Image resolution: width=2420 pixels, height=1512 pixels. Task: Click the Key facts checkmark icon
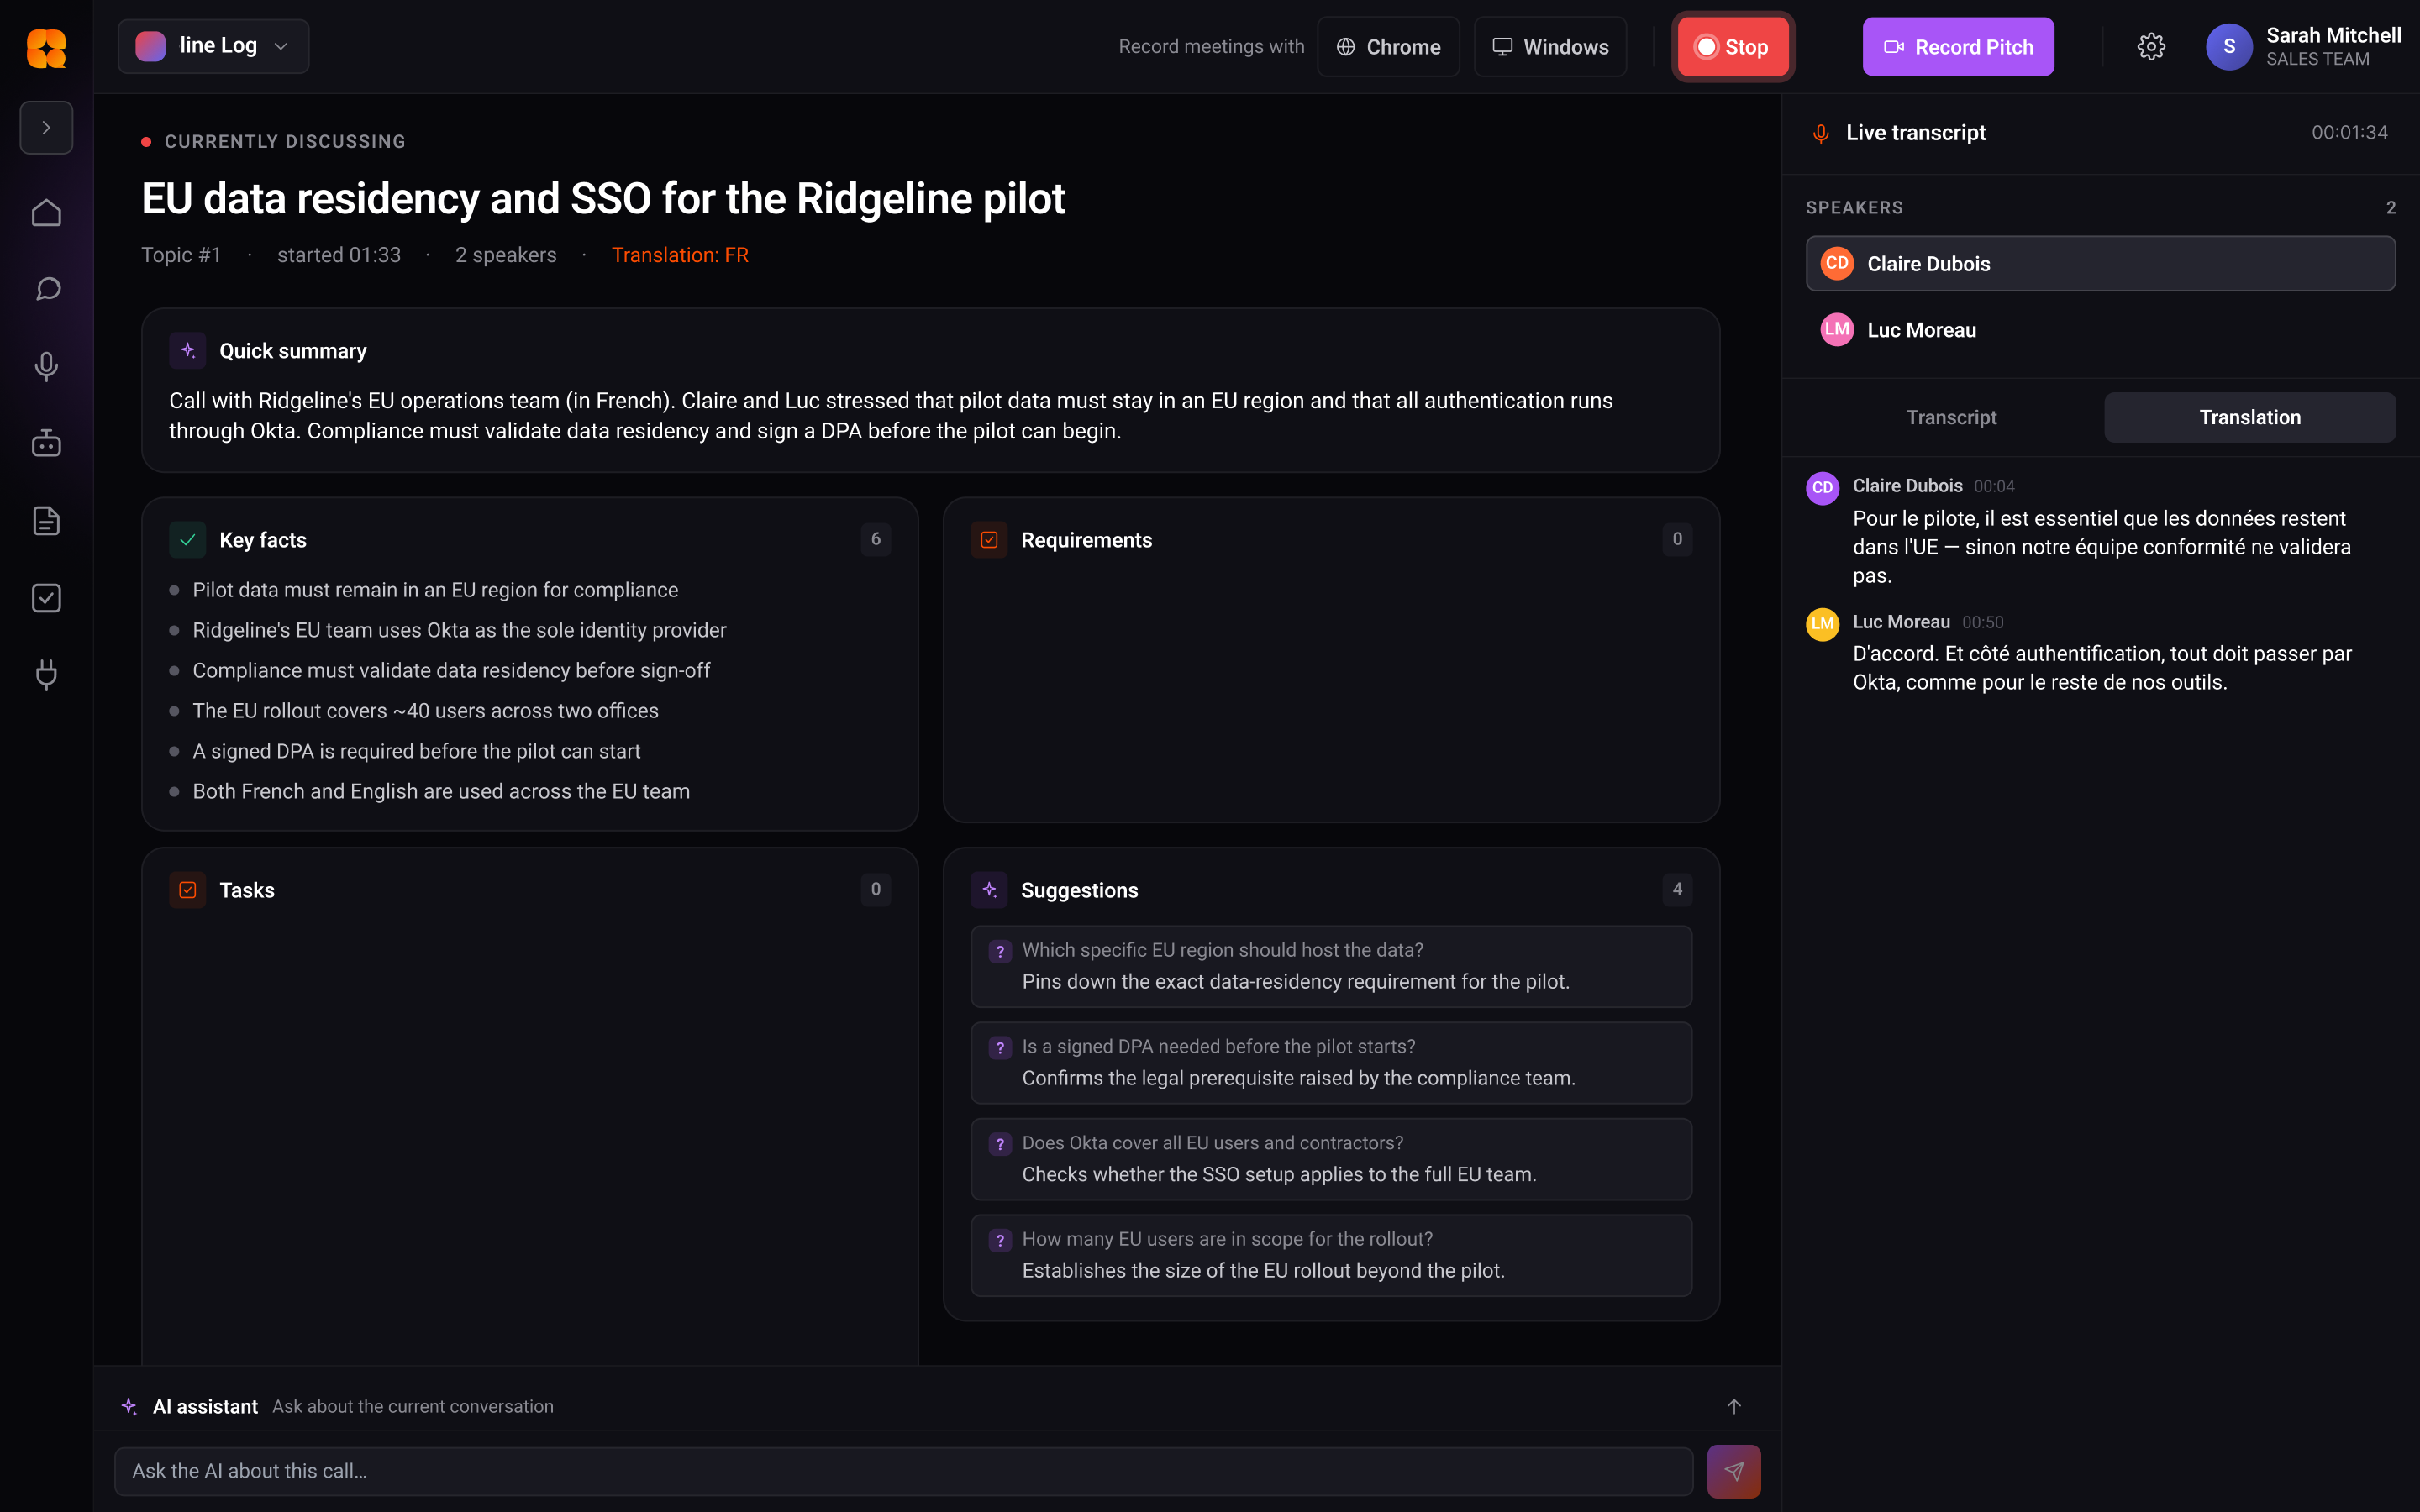187,540
